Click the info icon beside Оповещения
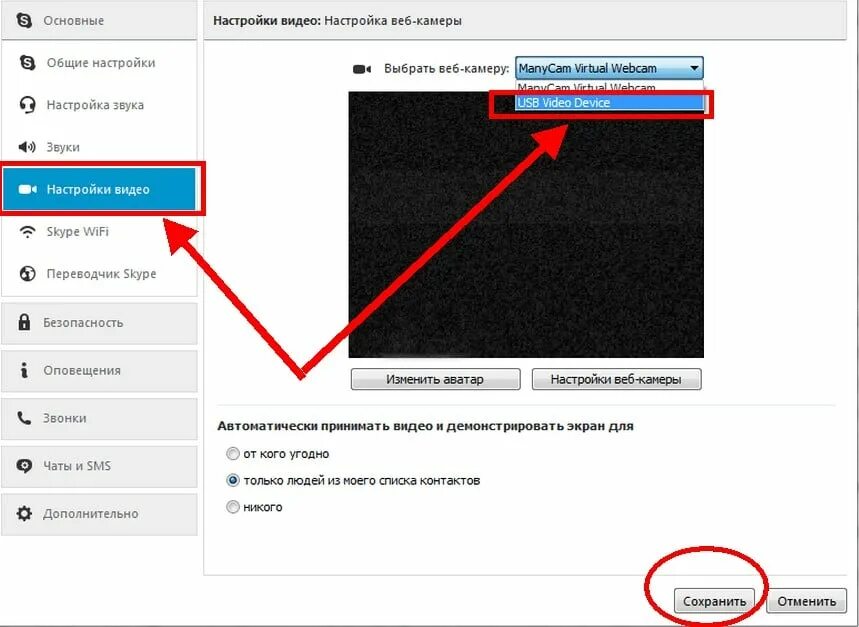The image size is (859, 627). (24, 370)
